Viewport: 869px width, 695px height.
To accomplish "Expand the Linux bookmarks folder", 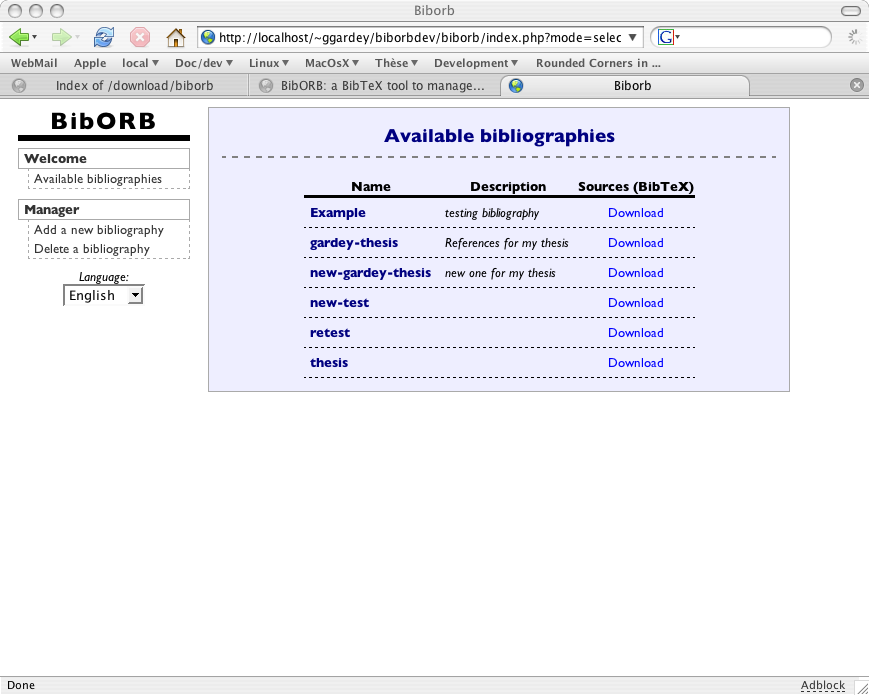I will (x=269, y=63).
